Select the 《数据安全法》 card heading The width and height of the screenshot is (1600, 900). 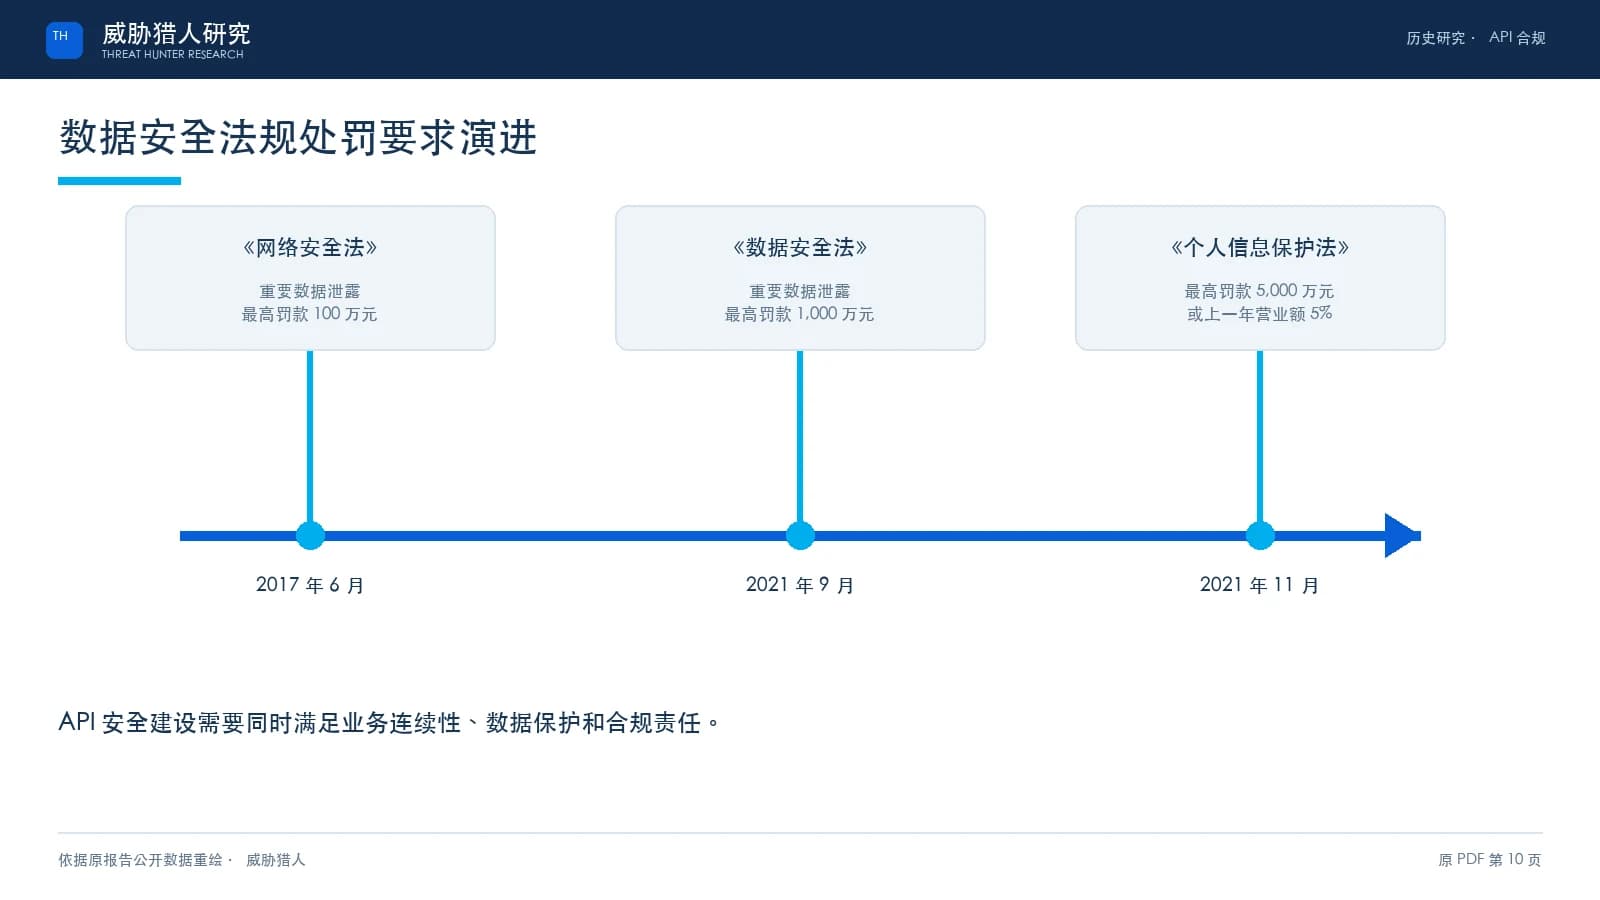click(800, 247)
